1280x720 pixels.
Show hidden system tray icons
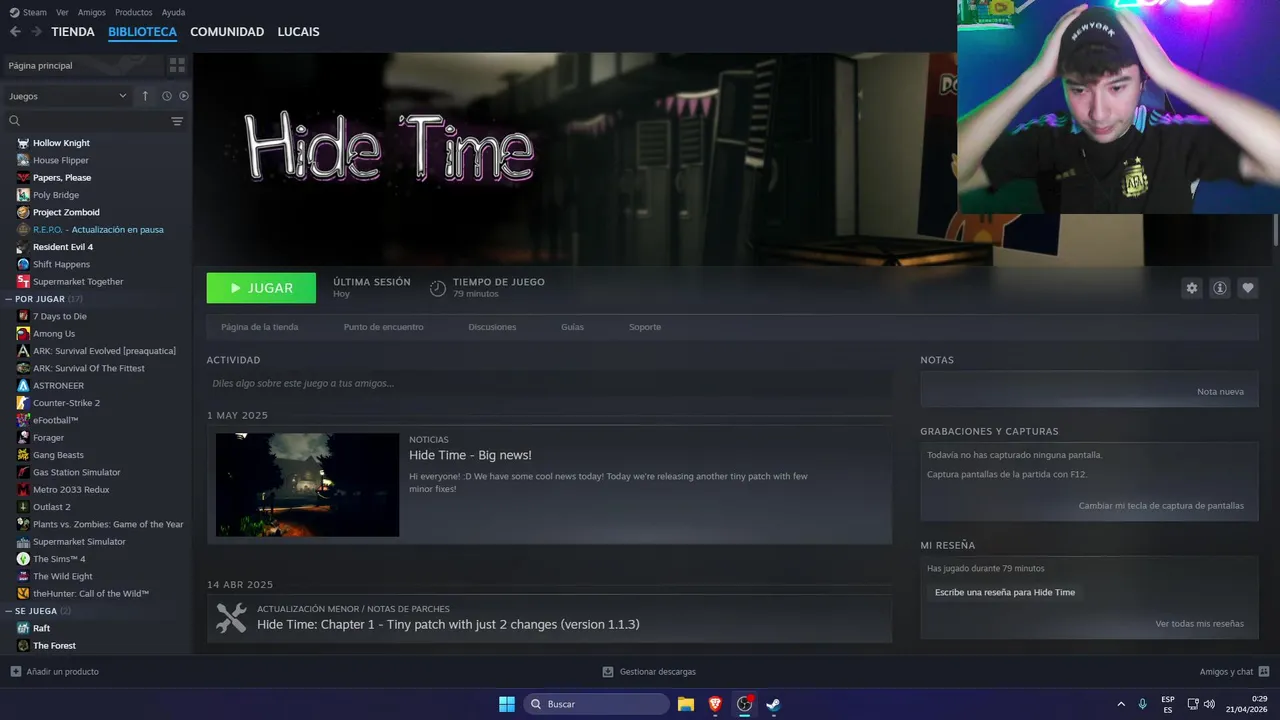(x=1121, y=704)
